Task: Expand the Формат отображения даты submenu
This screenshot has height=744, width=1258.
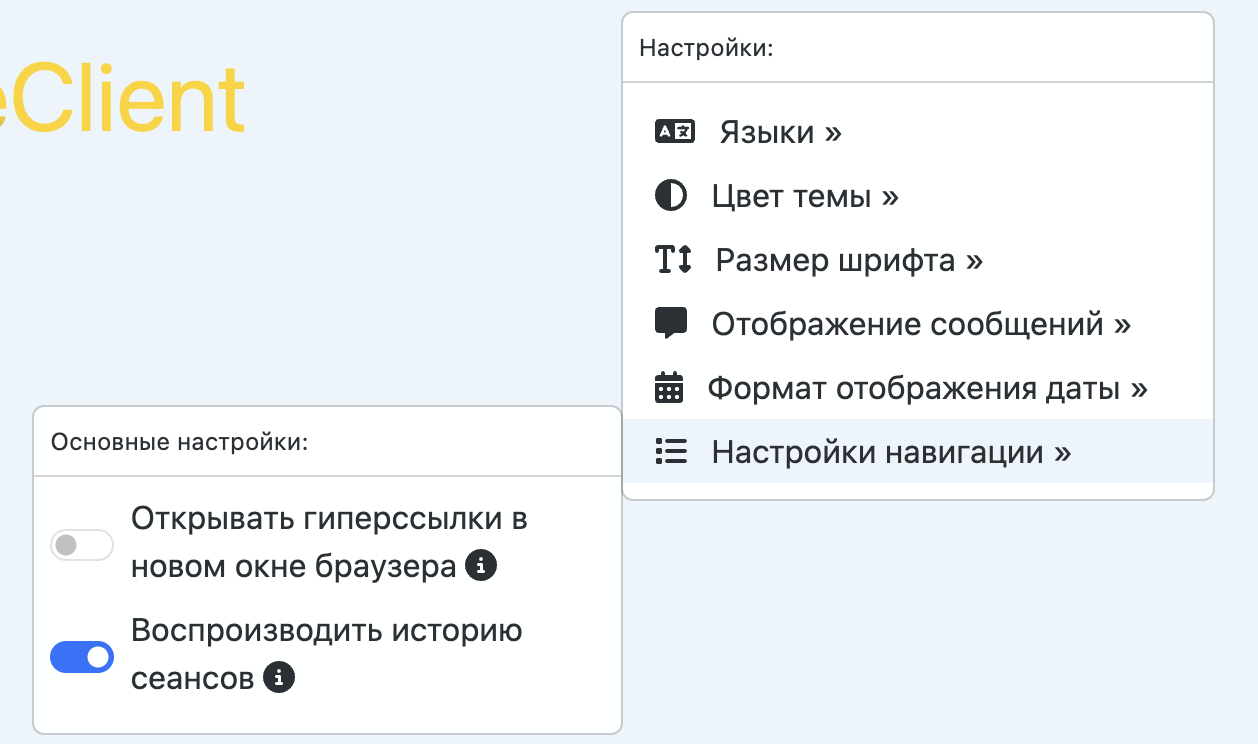Action: tap(927, 387)
